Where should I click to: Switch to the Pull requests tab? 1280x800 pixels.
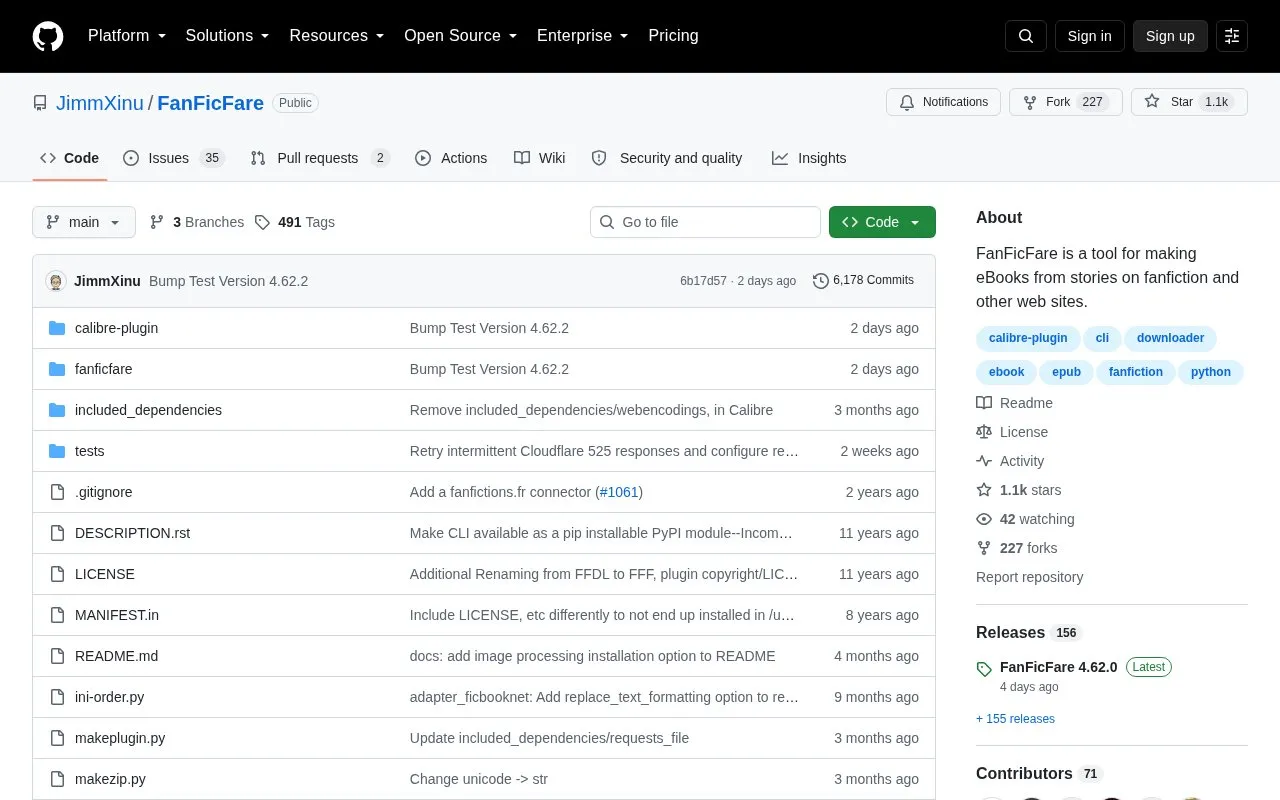pos(319,158)
